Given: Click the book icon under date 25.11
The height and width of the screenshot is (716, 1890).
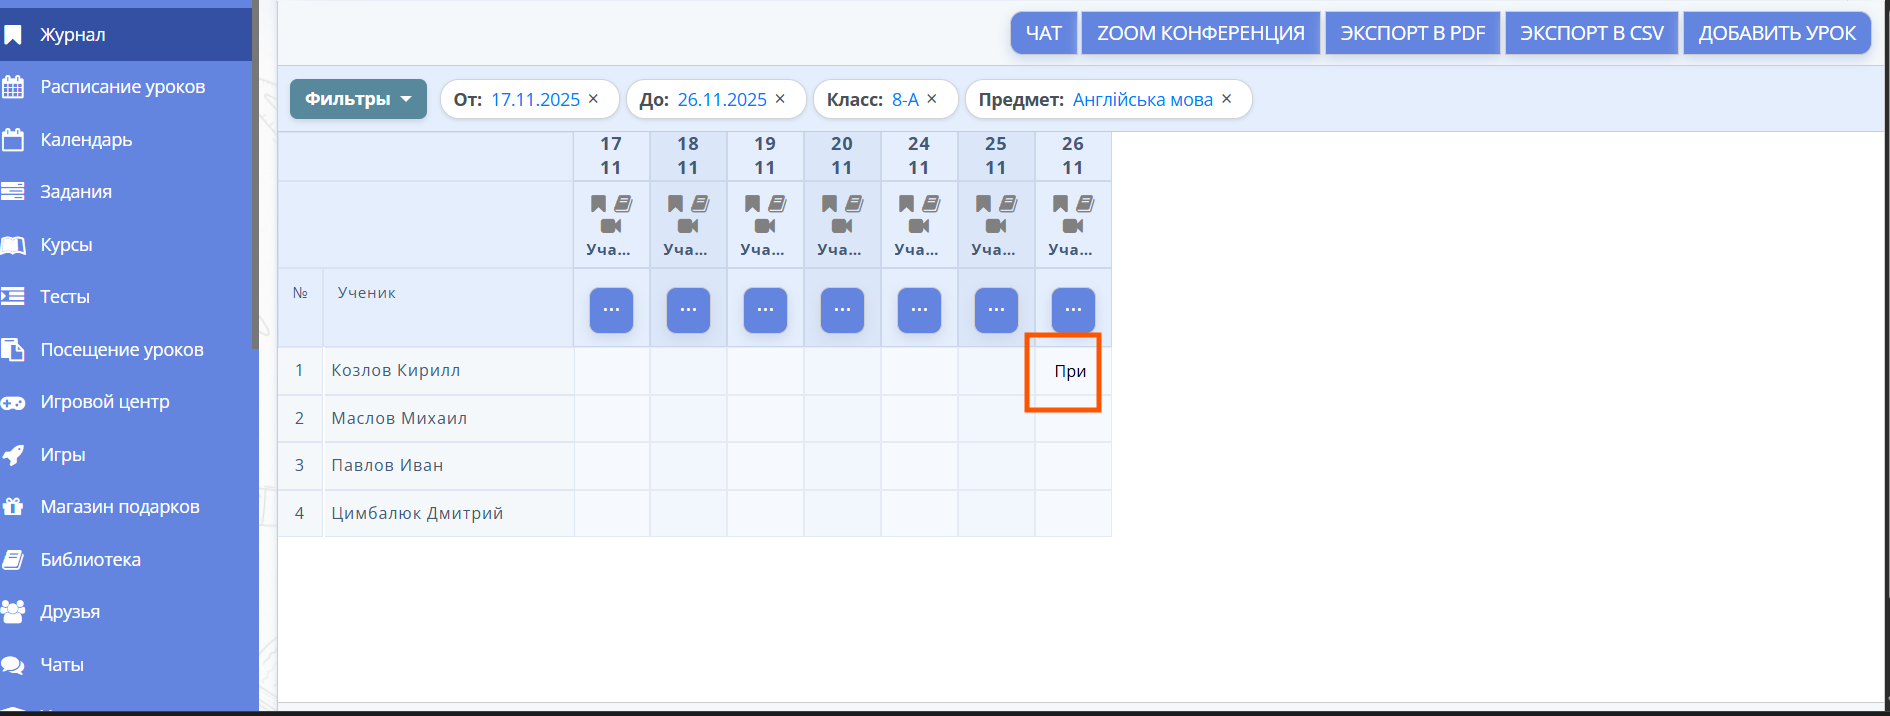Looking at the screenshot, I should [x=1008, y=204].
